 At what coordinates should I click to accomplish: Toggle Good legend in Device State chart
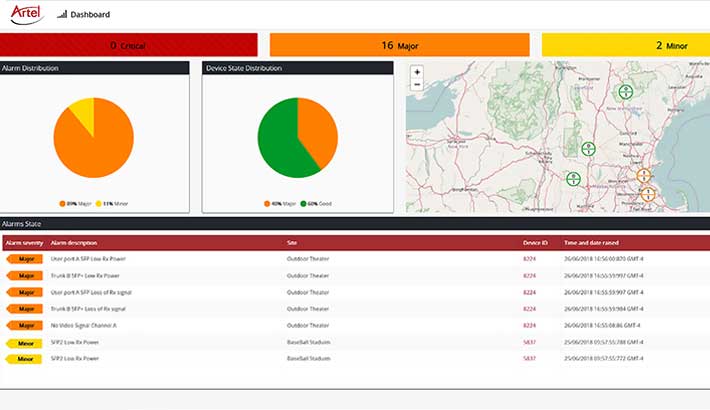coord(310,203)
